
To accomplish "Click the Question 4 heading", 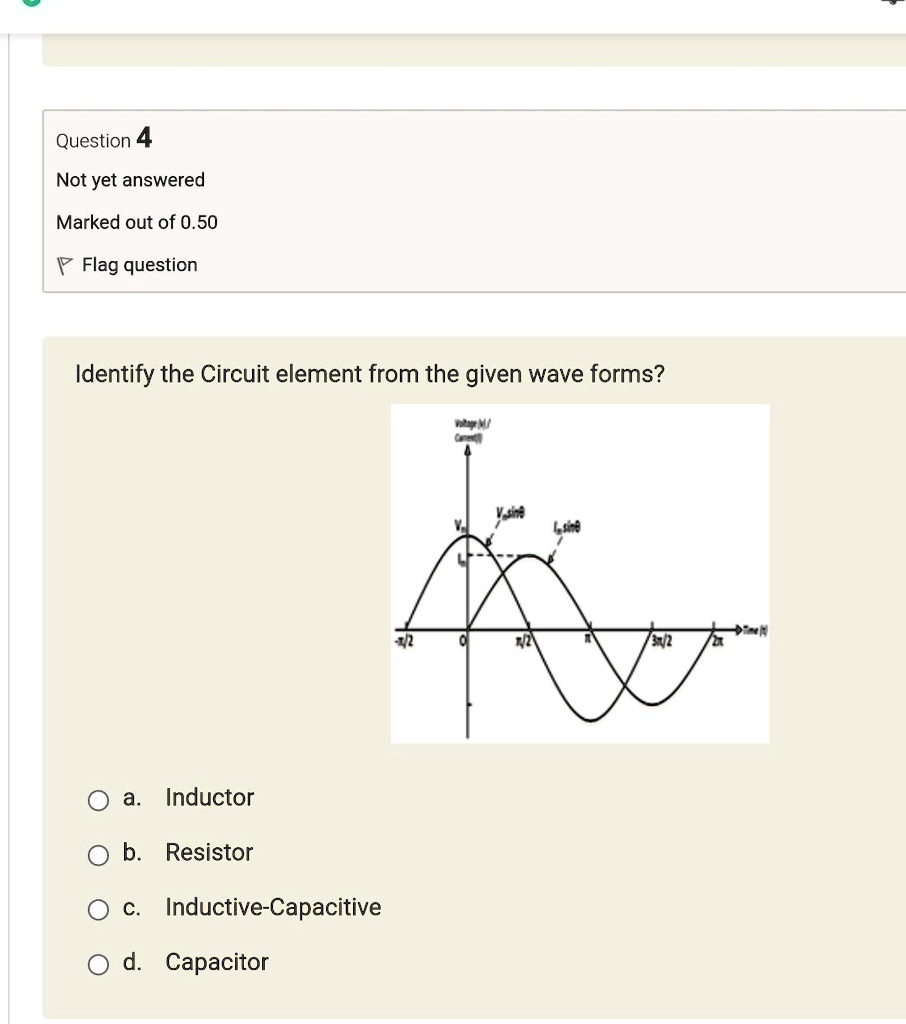I will pos(103,140).
